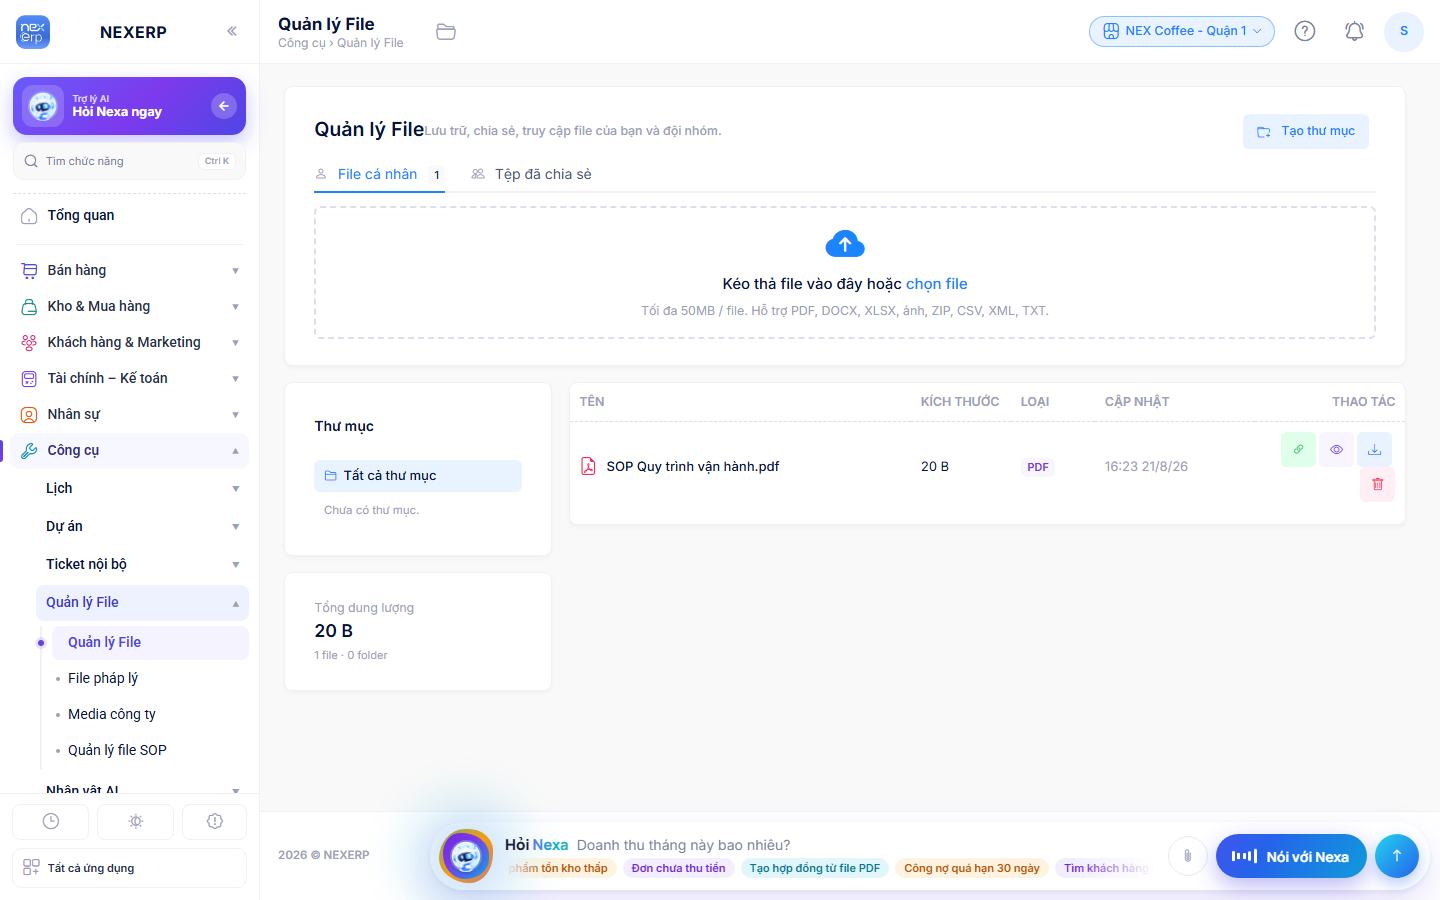Click the Nói với Nexa voice button
The image size is (1440, 900).
pos(1291,856)
